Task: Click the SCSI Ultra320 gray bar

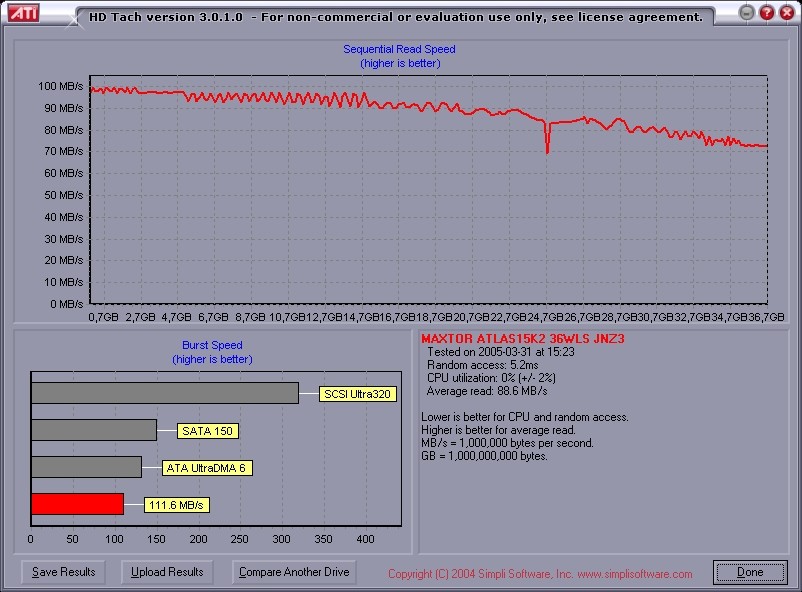Action: point(165,393)
